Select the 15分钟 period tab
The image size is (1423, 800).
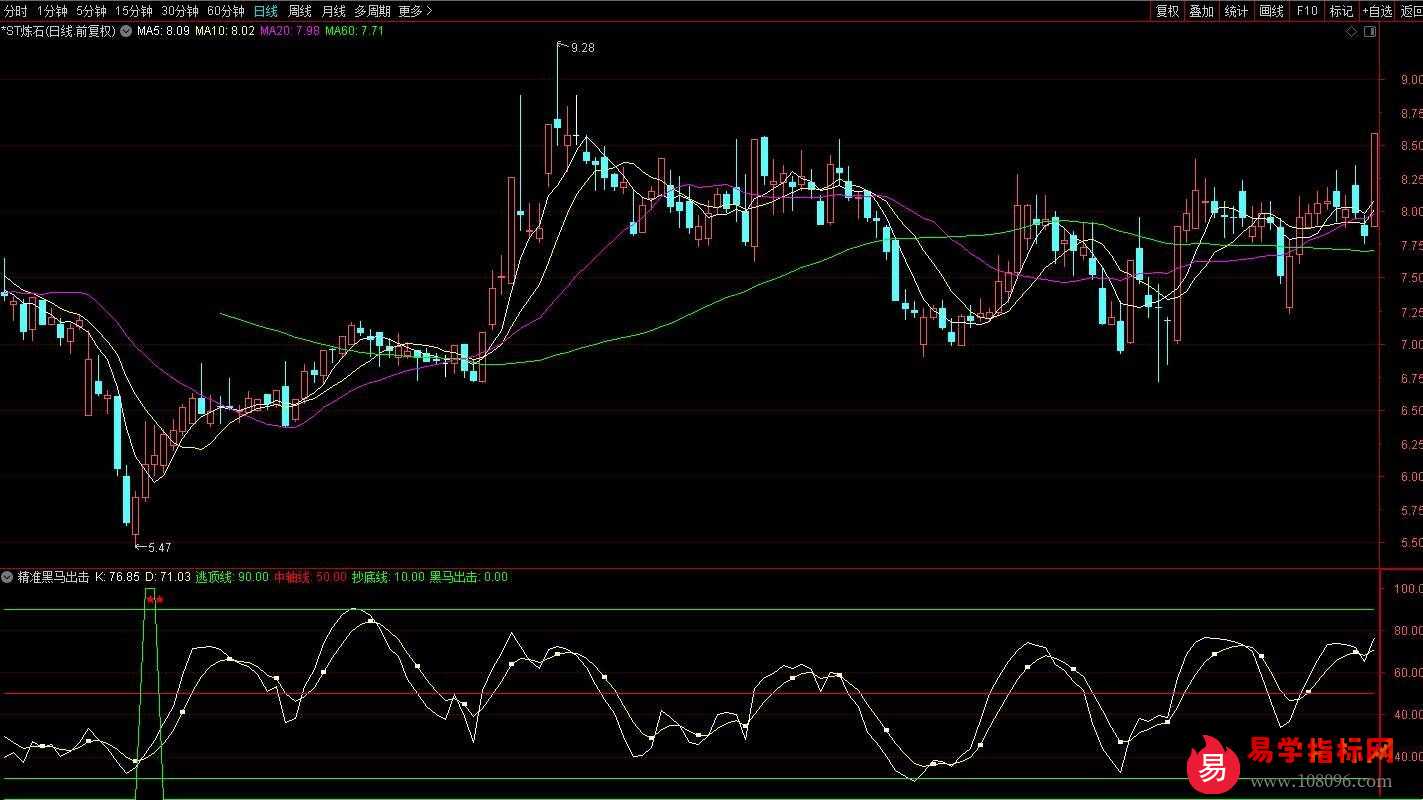[x=133, y=11]
